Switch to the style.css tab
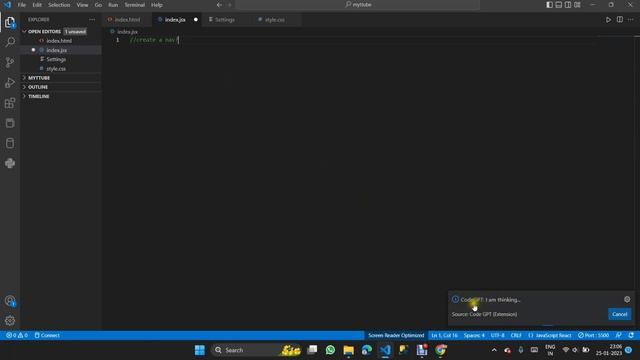This screenshot has width=640, height=360. (275, 20)
